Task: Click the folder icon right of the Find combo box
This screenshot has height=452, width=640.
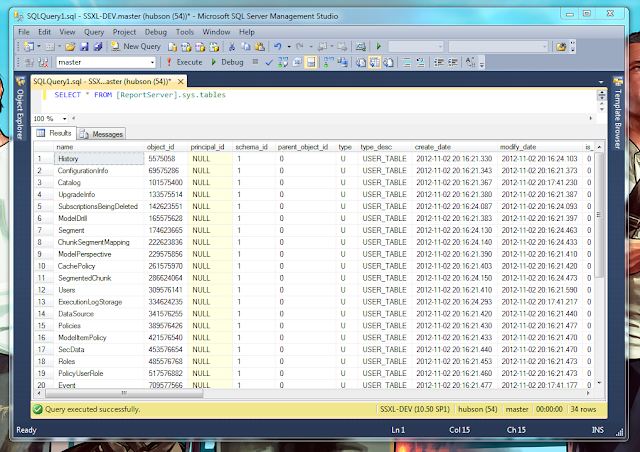Action: pyautogui.click(x=561, y=47)
